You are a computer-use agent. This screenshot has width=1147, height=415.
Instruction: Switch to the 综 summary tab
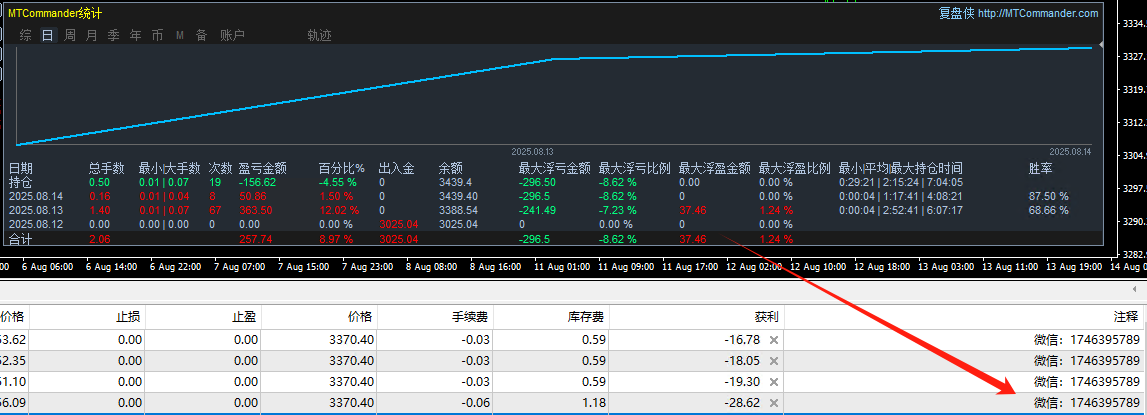coord(26,35)
